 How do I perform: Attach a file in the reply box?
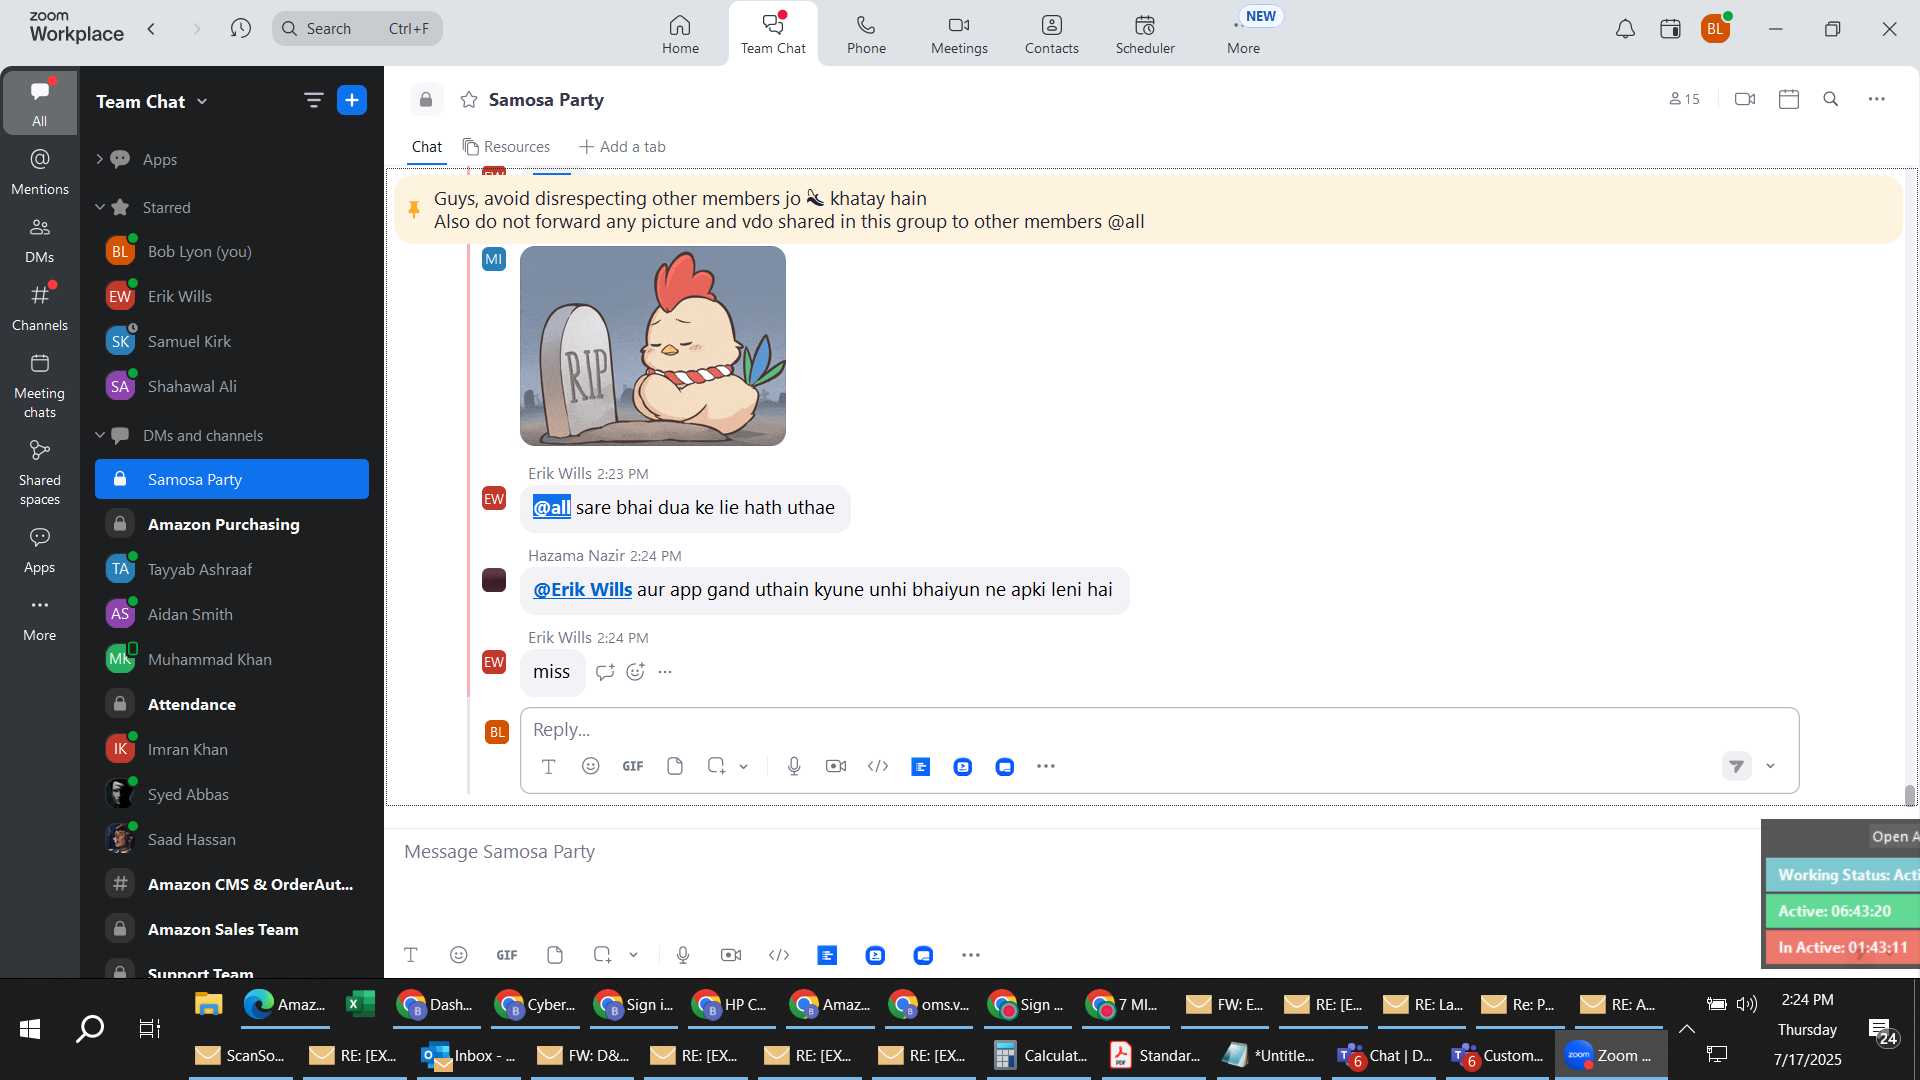click(x=675, y=767)
